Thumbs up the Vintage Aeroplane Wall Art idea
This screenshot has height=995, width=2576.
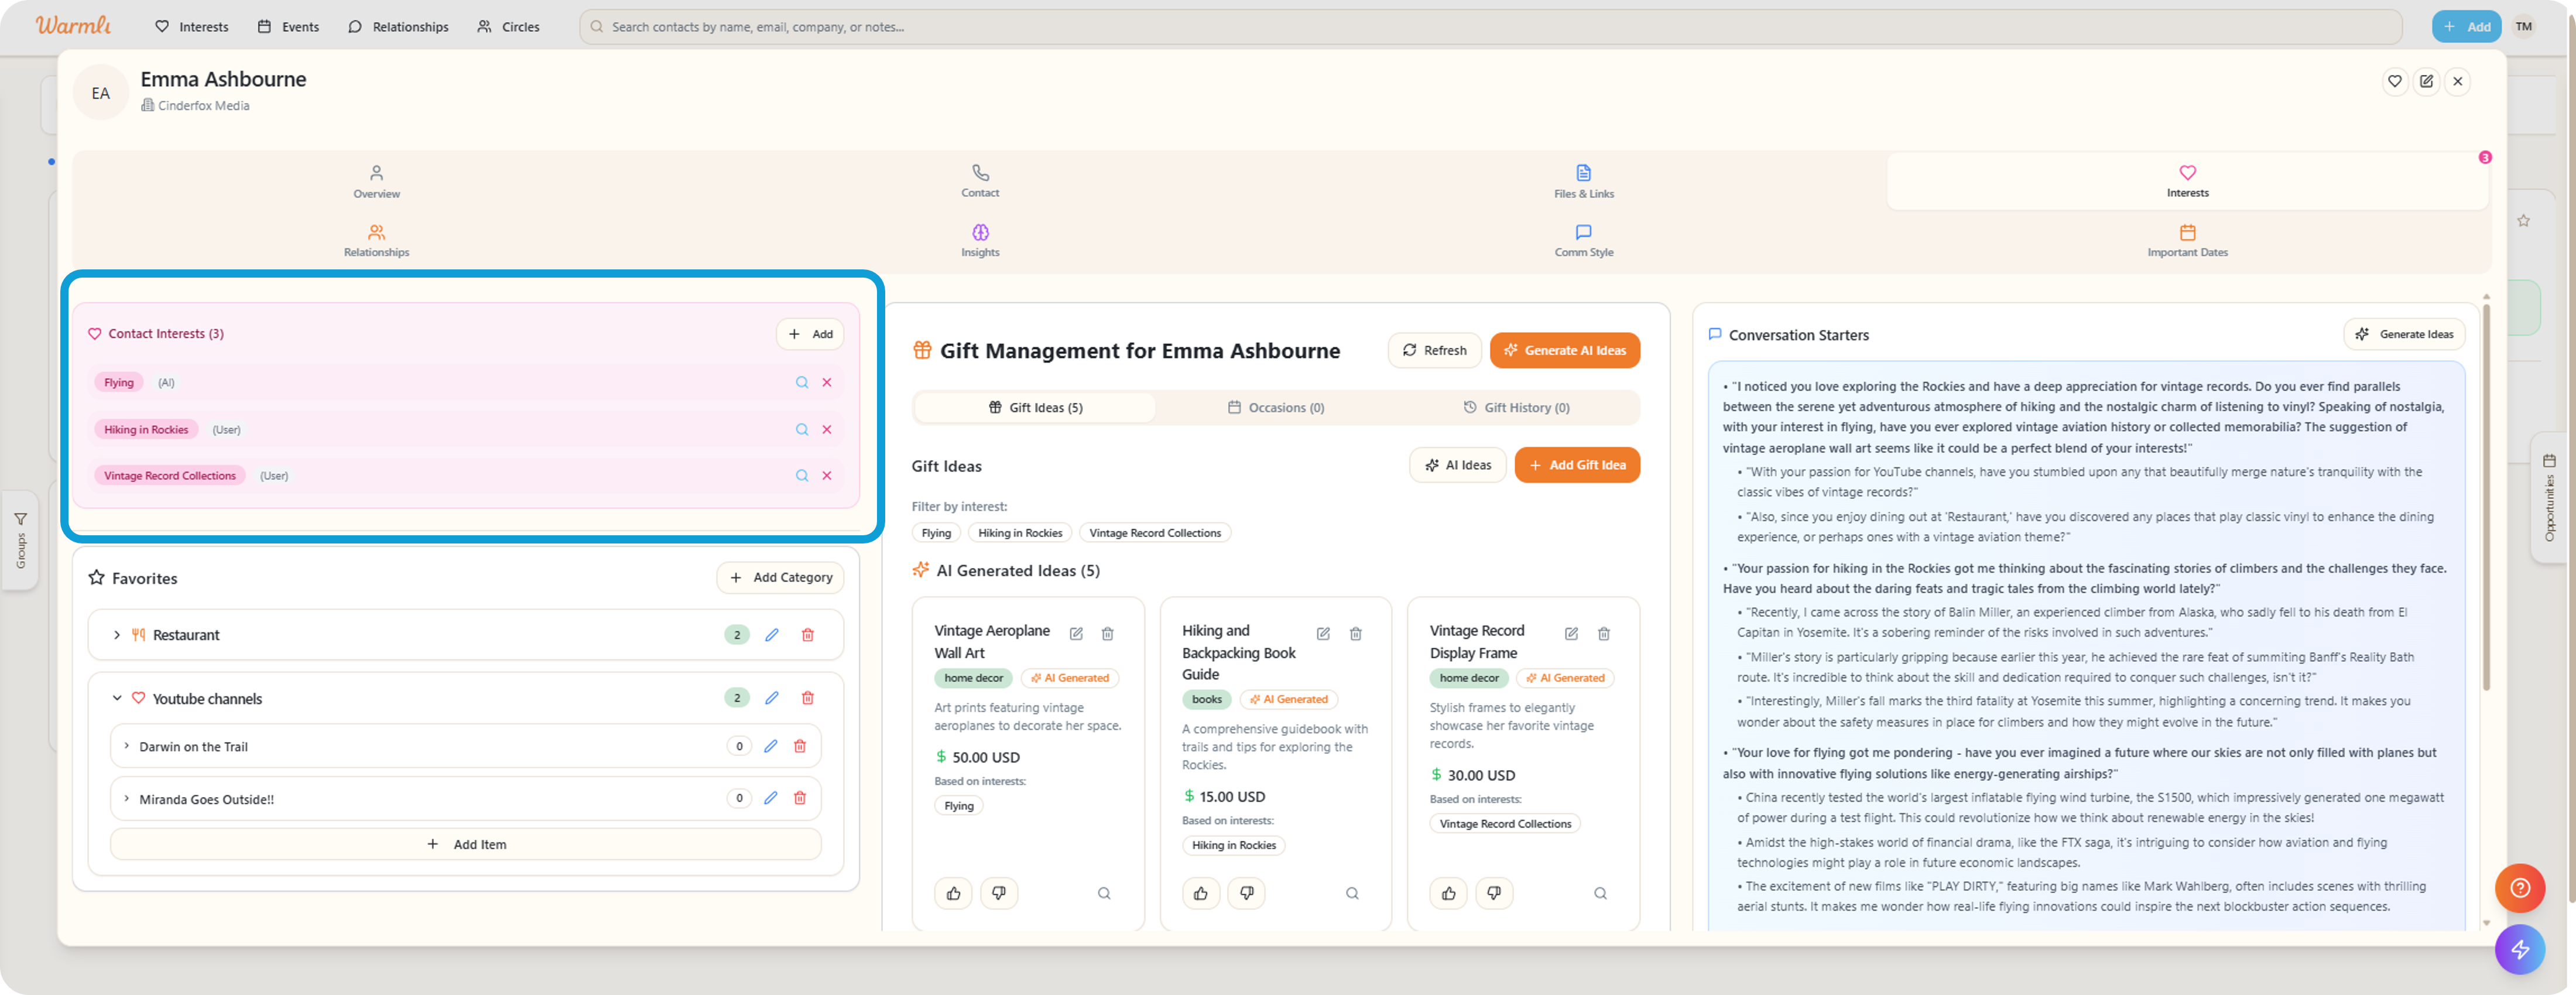[x=953, y=893]
